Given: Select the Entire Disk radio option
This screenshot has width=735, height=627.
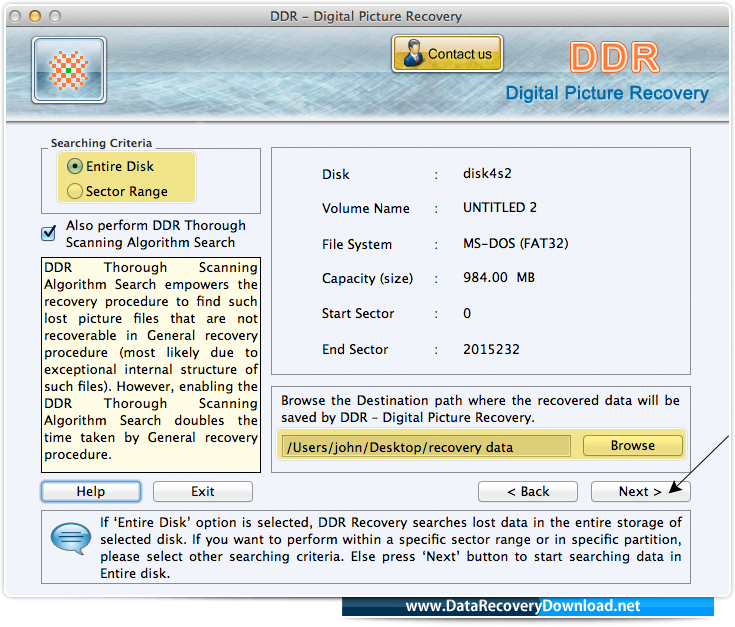Looking at the screenshot, I should [75, 166].
